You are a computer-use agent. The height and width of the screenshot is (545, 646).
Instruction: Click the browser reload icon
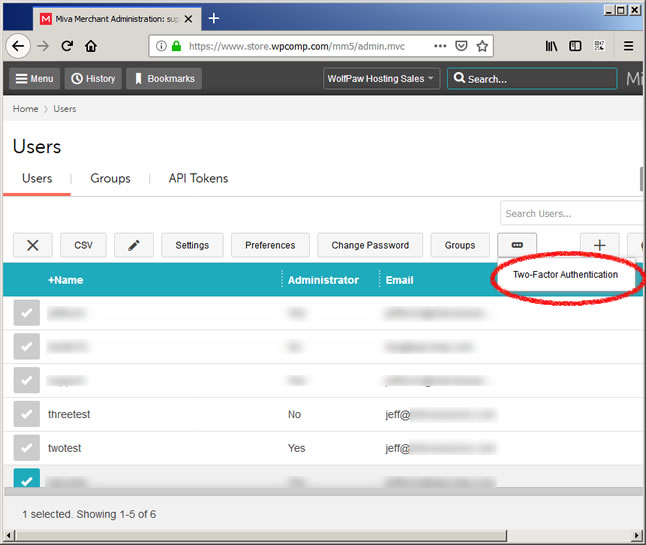[67, 46]
